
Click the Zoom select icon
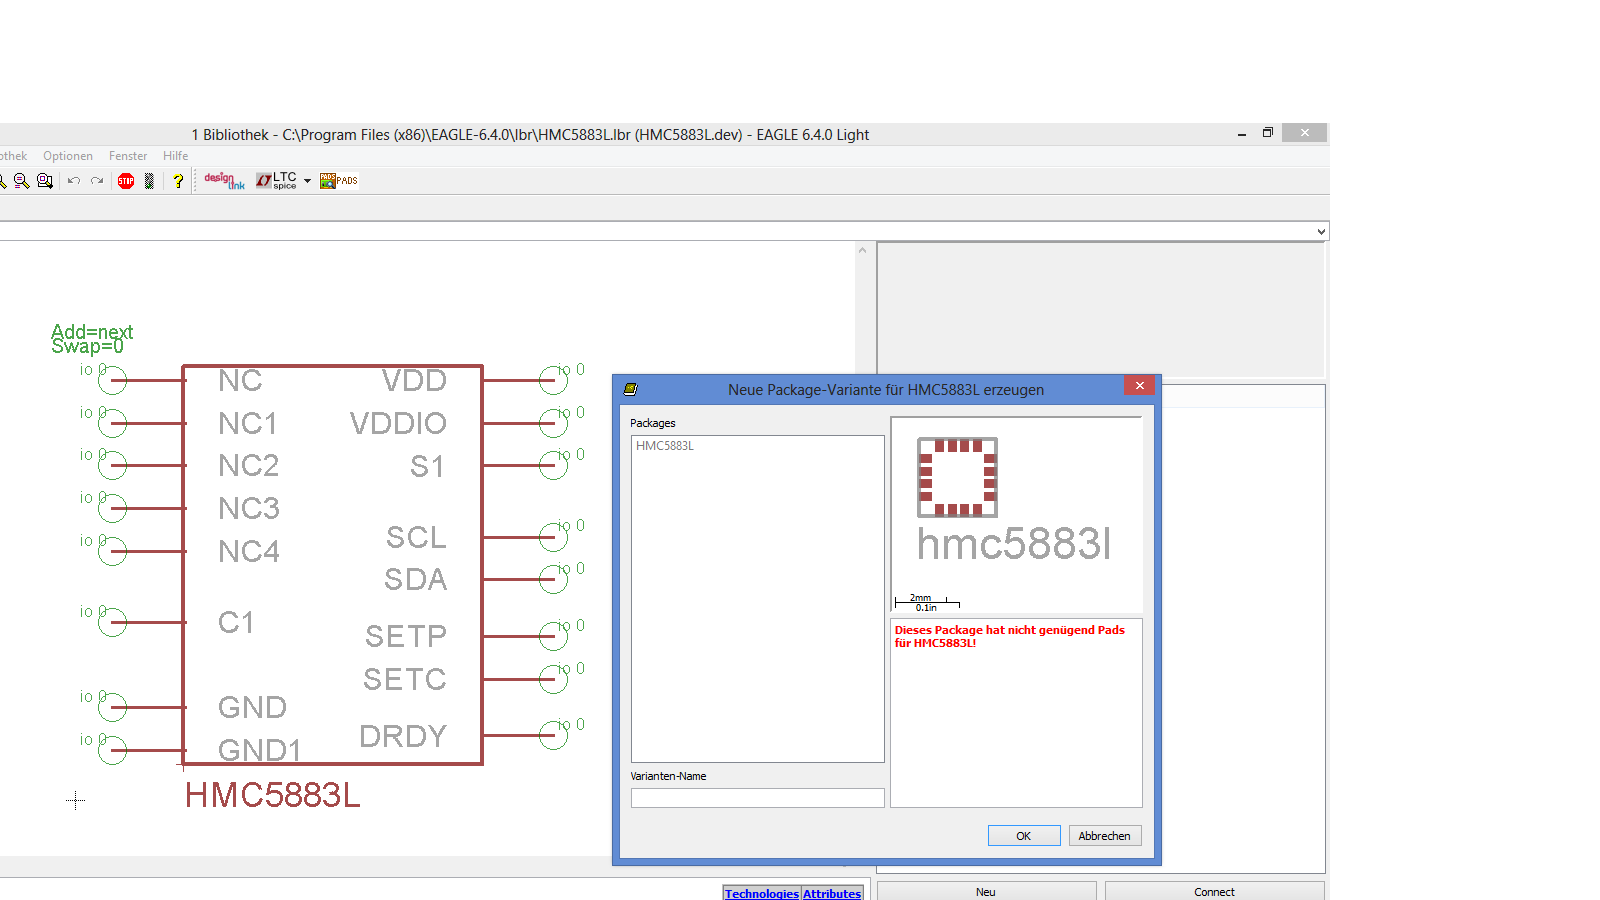pos(45,181)
